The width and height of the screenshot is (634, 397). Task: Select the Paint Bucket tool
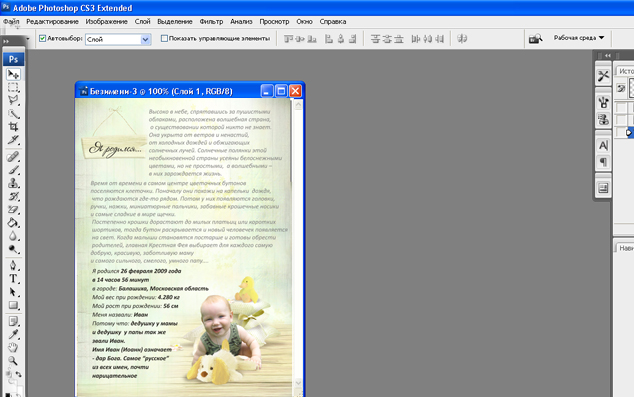coord(13,223)
